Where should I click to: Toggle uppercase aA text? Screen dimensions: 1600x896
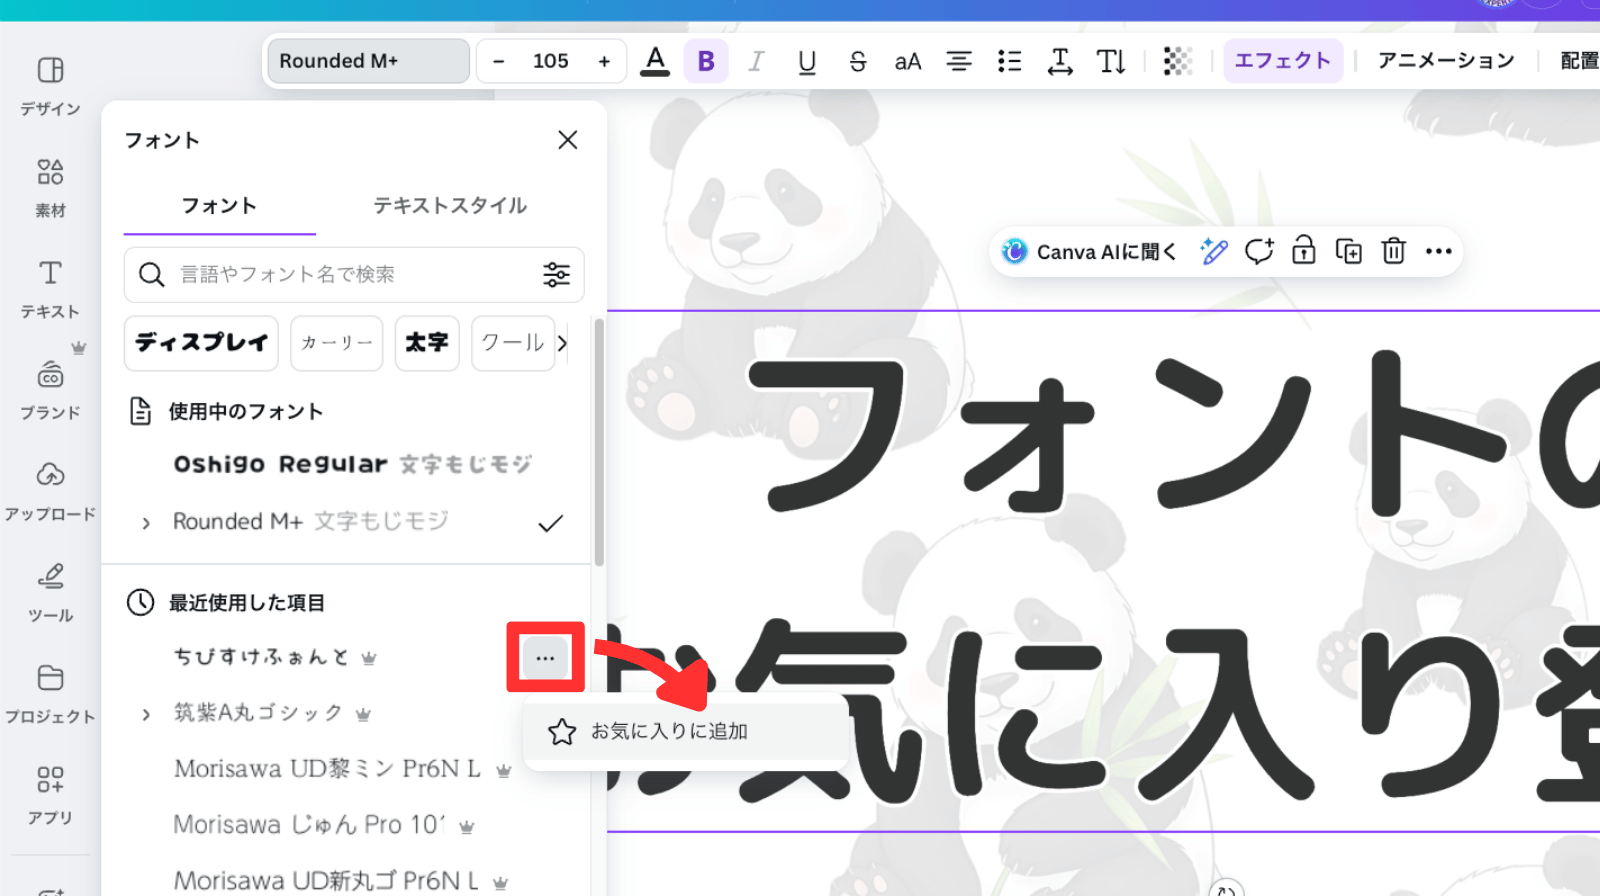pos(908,61)
